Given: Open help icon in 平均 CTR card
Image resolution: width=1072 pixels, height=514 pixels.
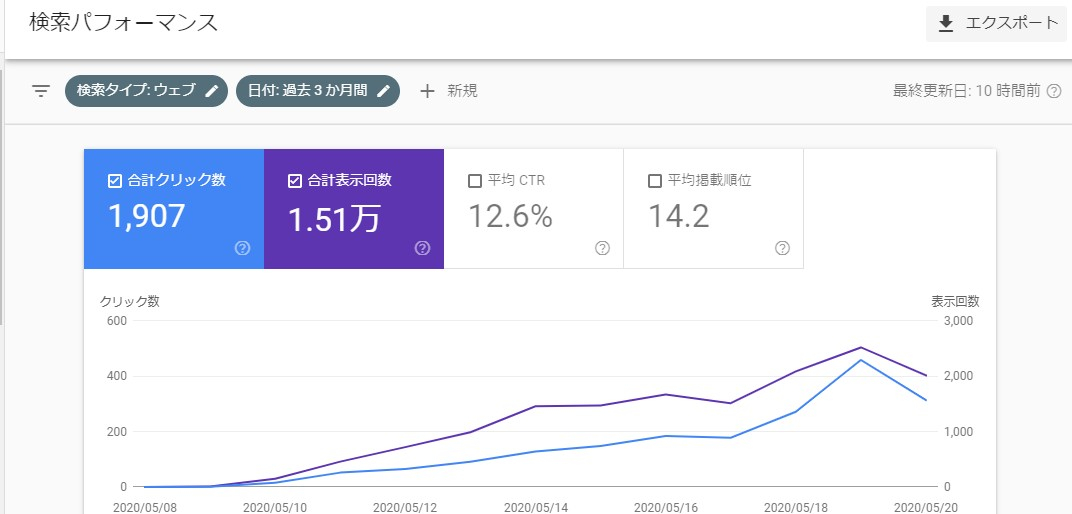Looking at the screenshot, I should tap(602, 248).
